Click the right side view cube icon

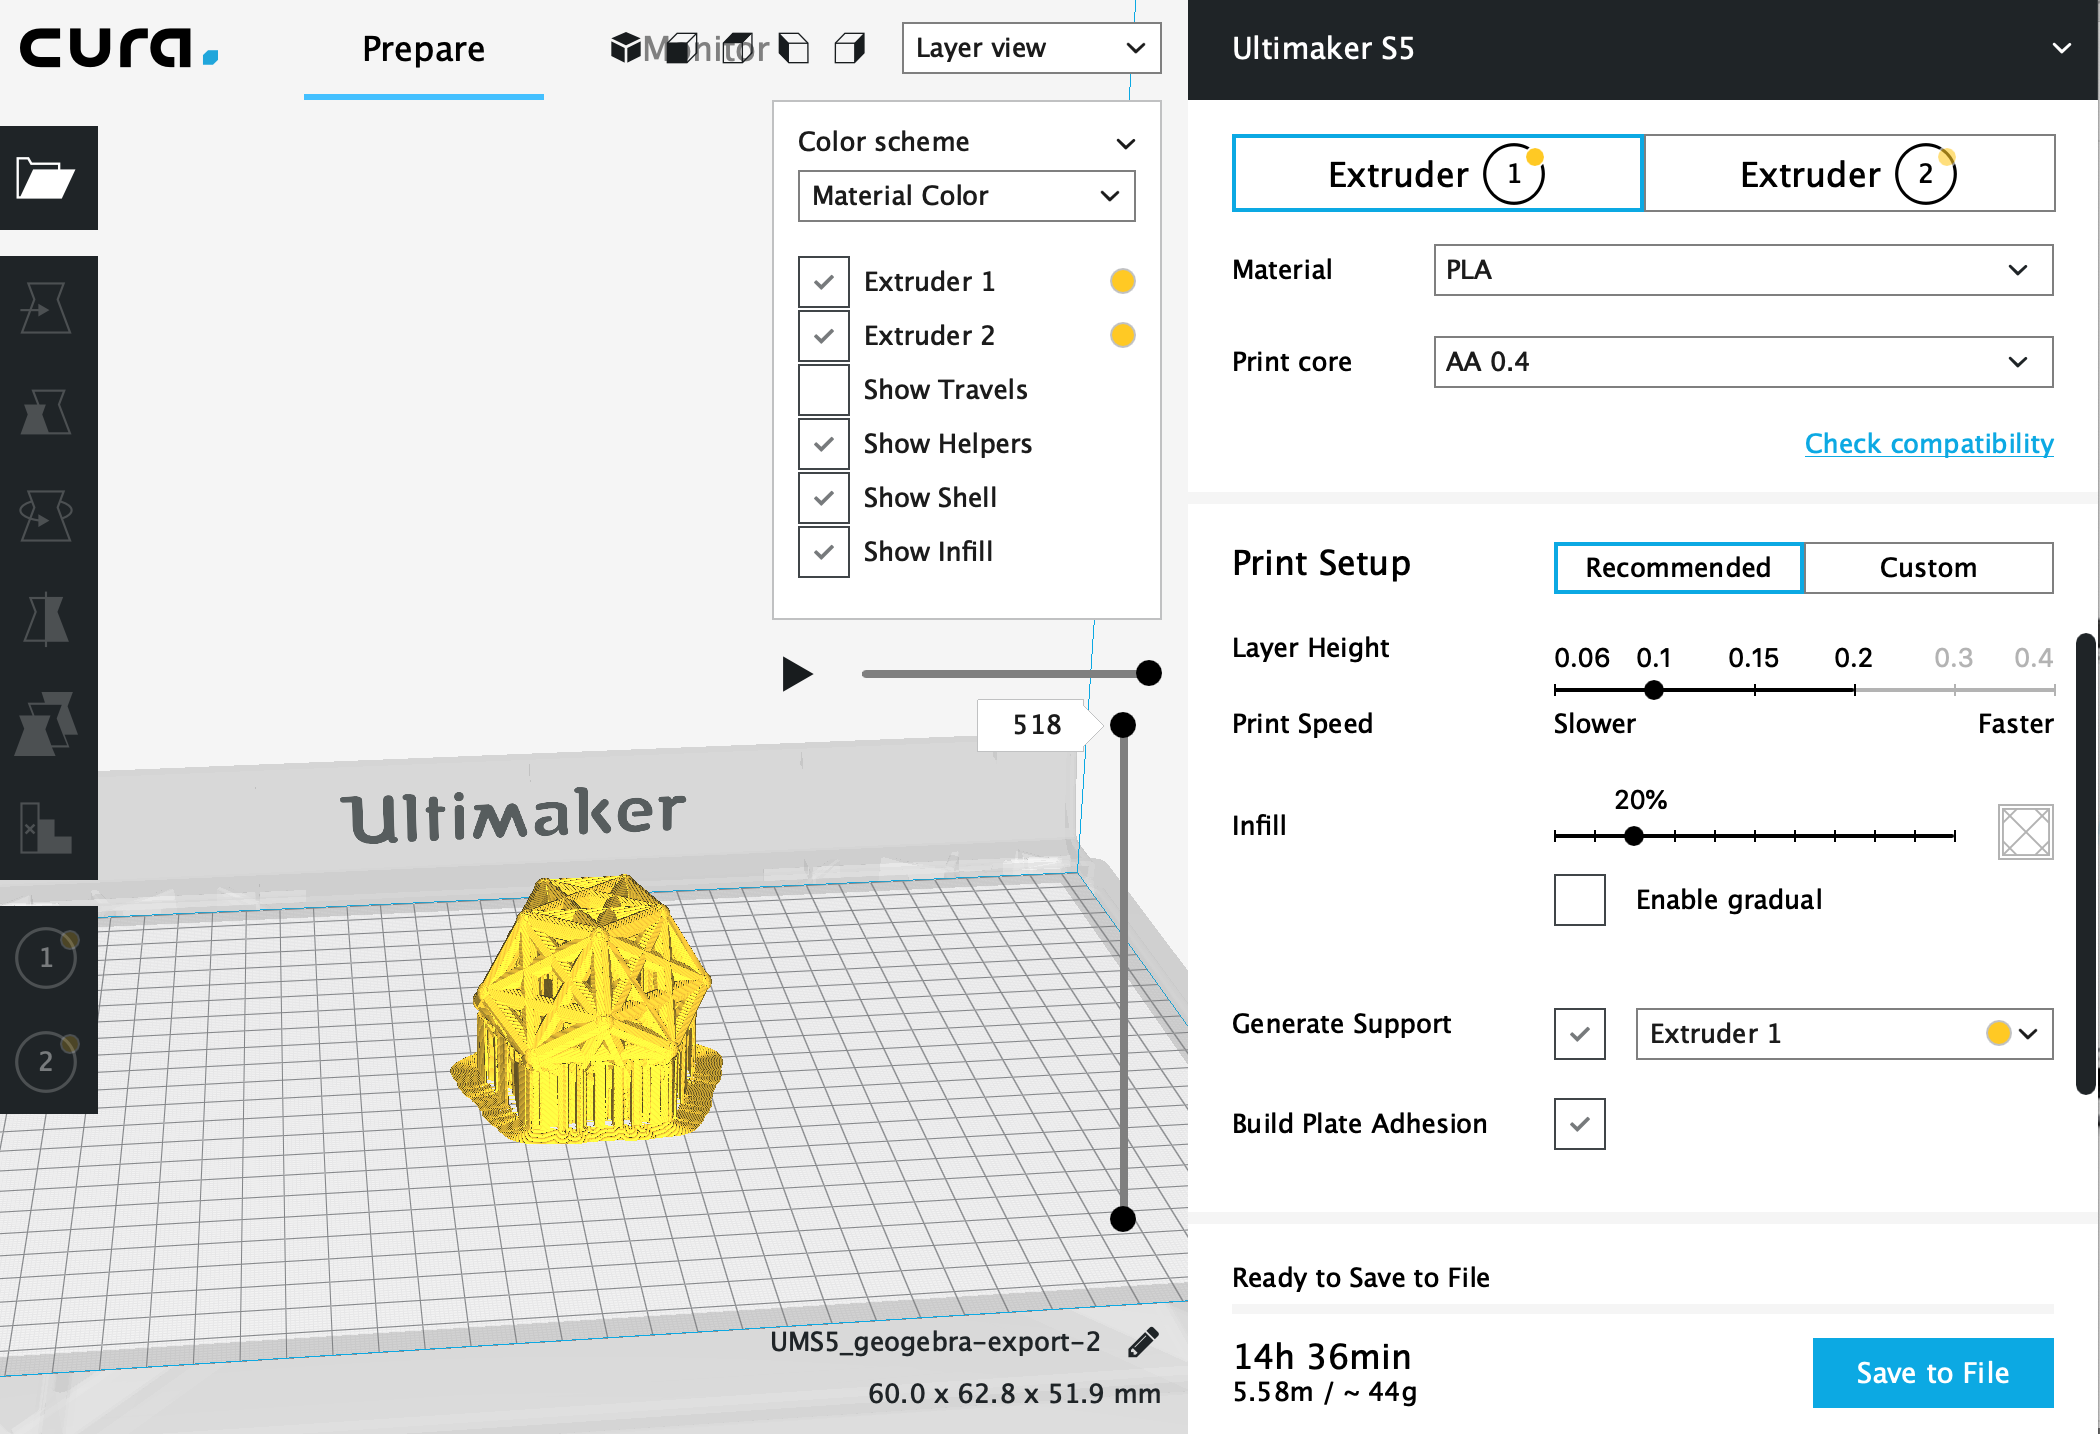pyautogui.click(x=849, y=48)
